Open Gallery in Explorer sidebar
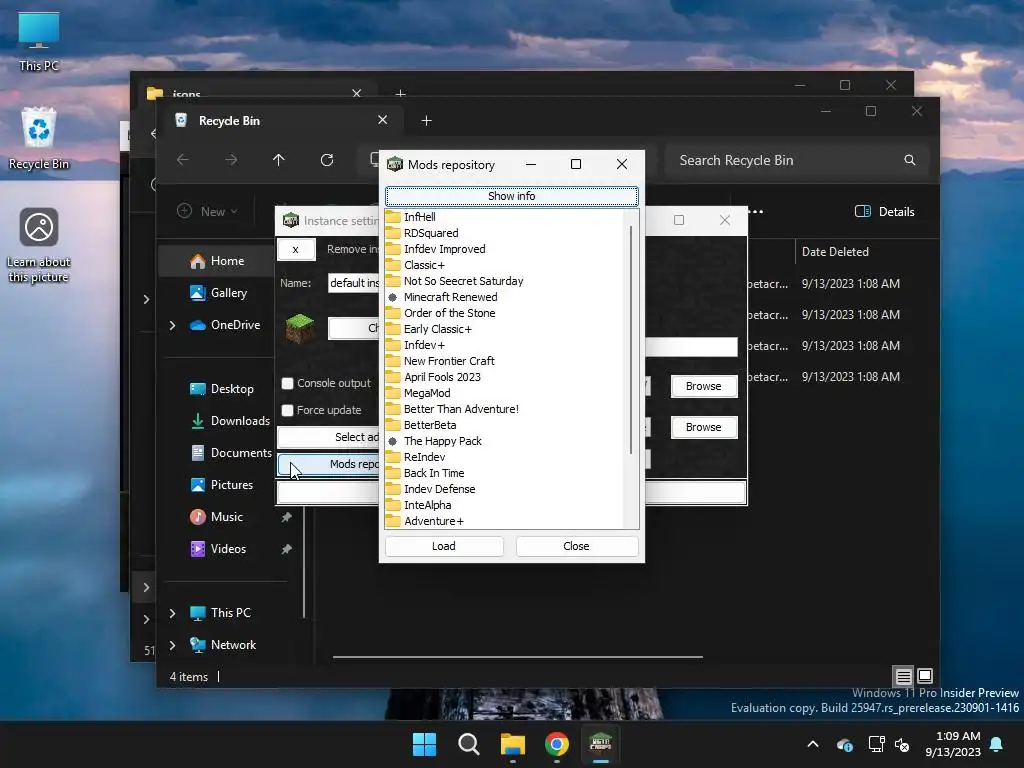Image resolution: width=1024 pixels, height=768 pixels. tap(219, 293)
